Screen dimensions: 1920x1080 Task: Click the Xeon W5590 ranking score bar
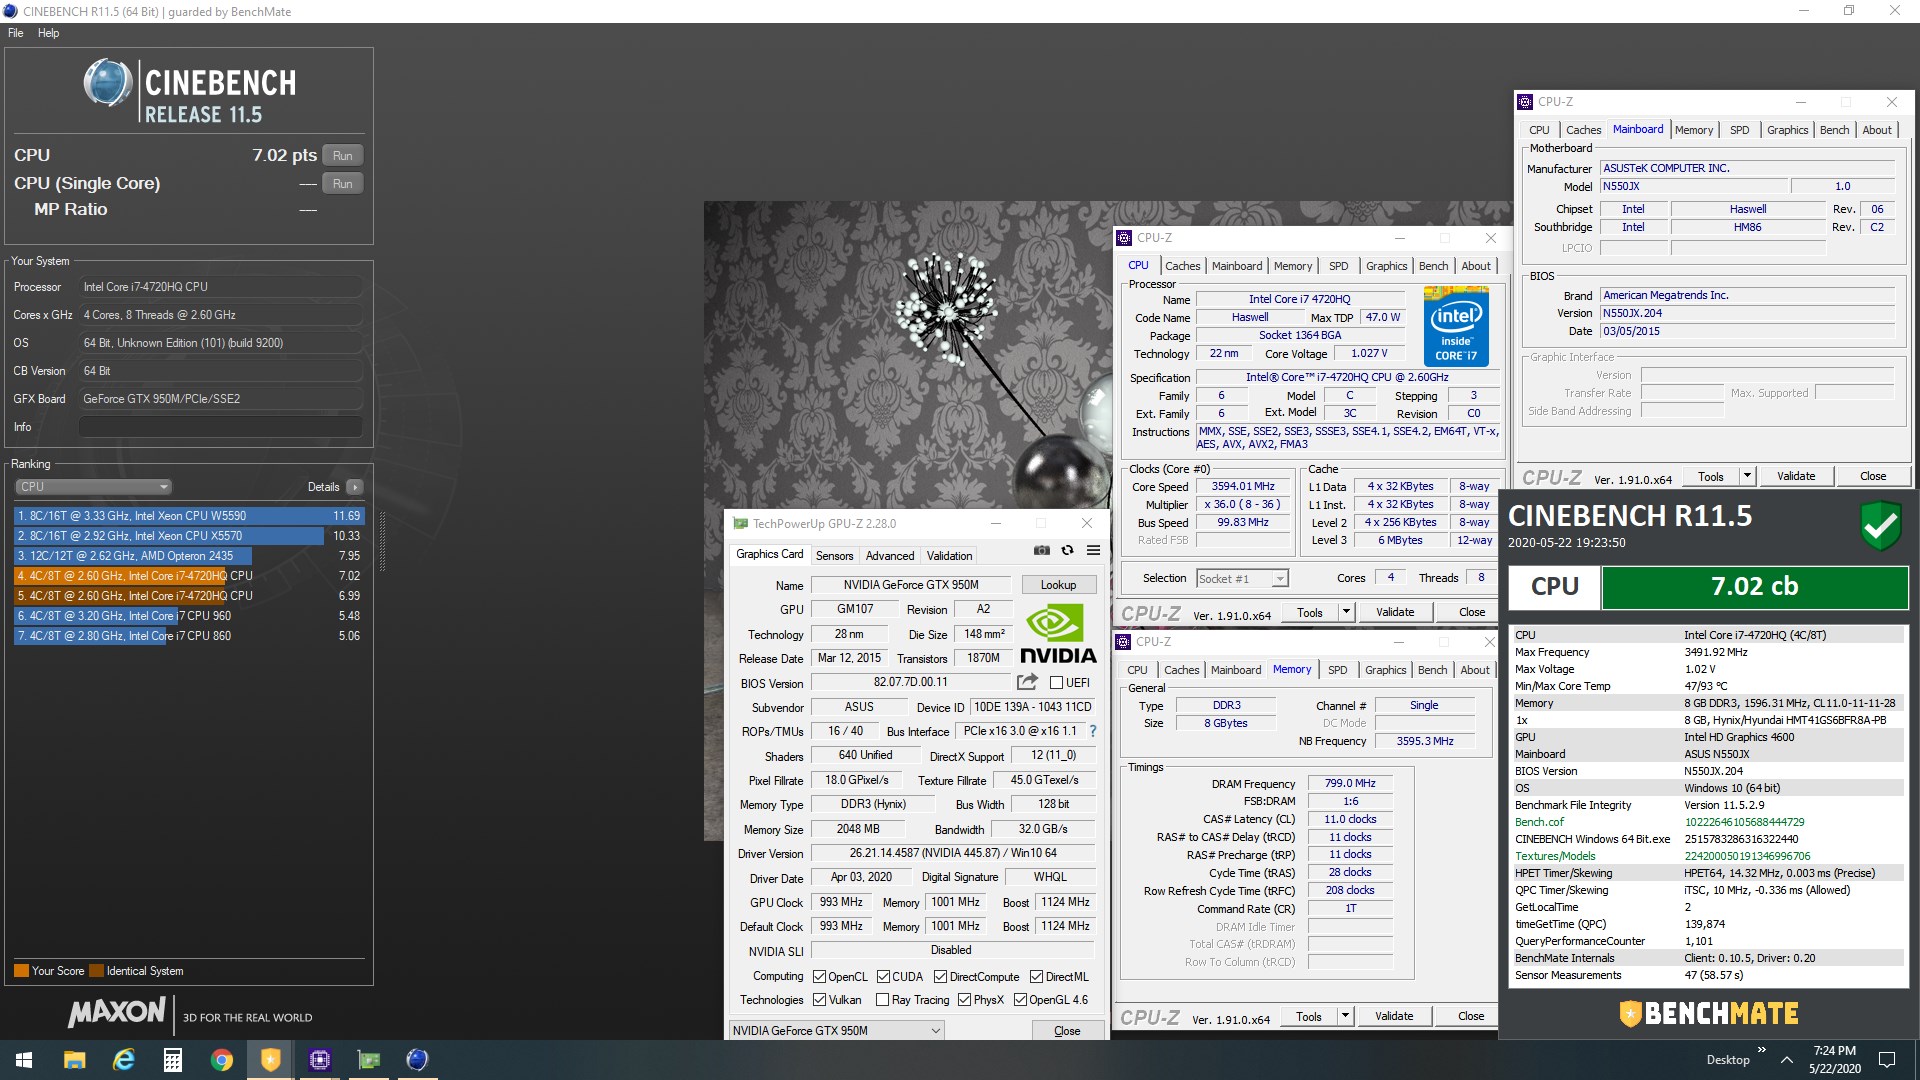tap(189, 516)
